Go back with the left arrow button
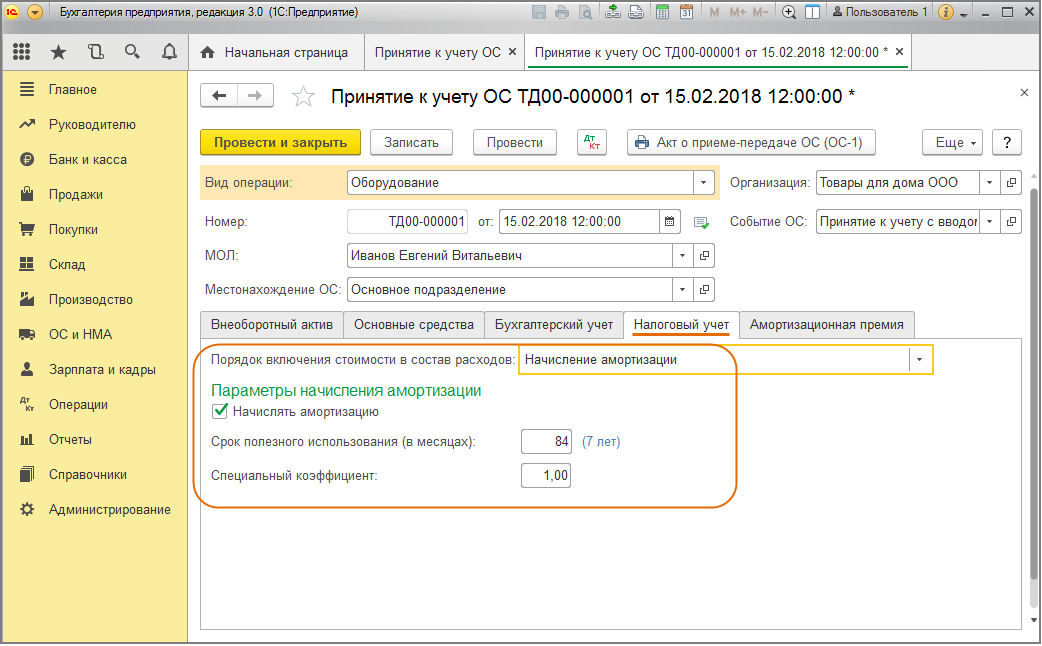Viewport: 1042px width, 646px height. tap(219, 96)
